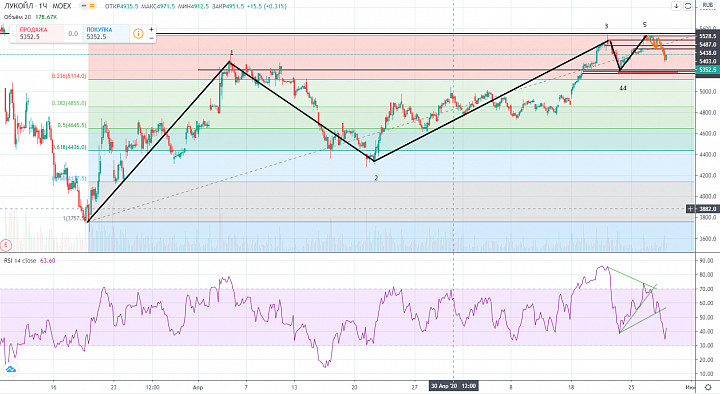Decrease order quantity with the minus stepper

[152, 38]
